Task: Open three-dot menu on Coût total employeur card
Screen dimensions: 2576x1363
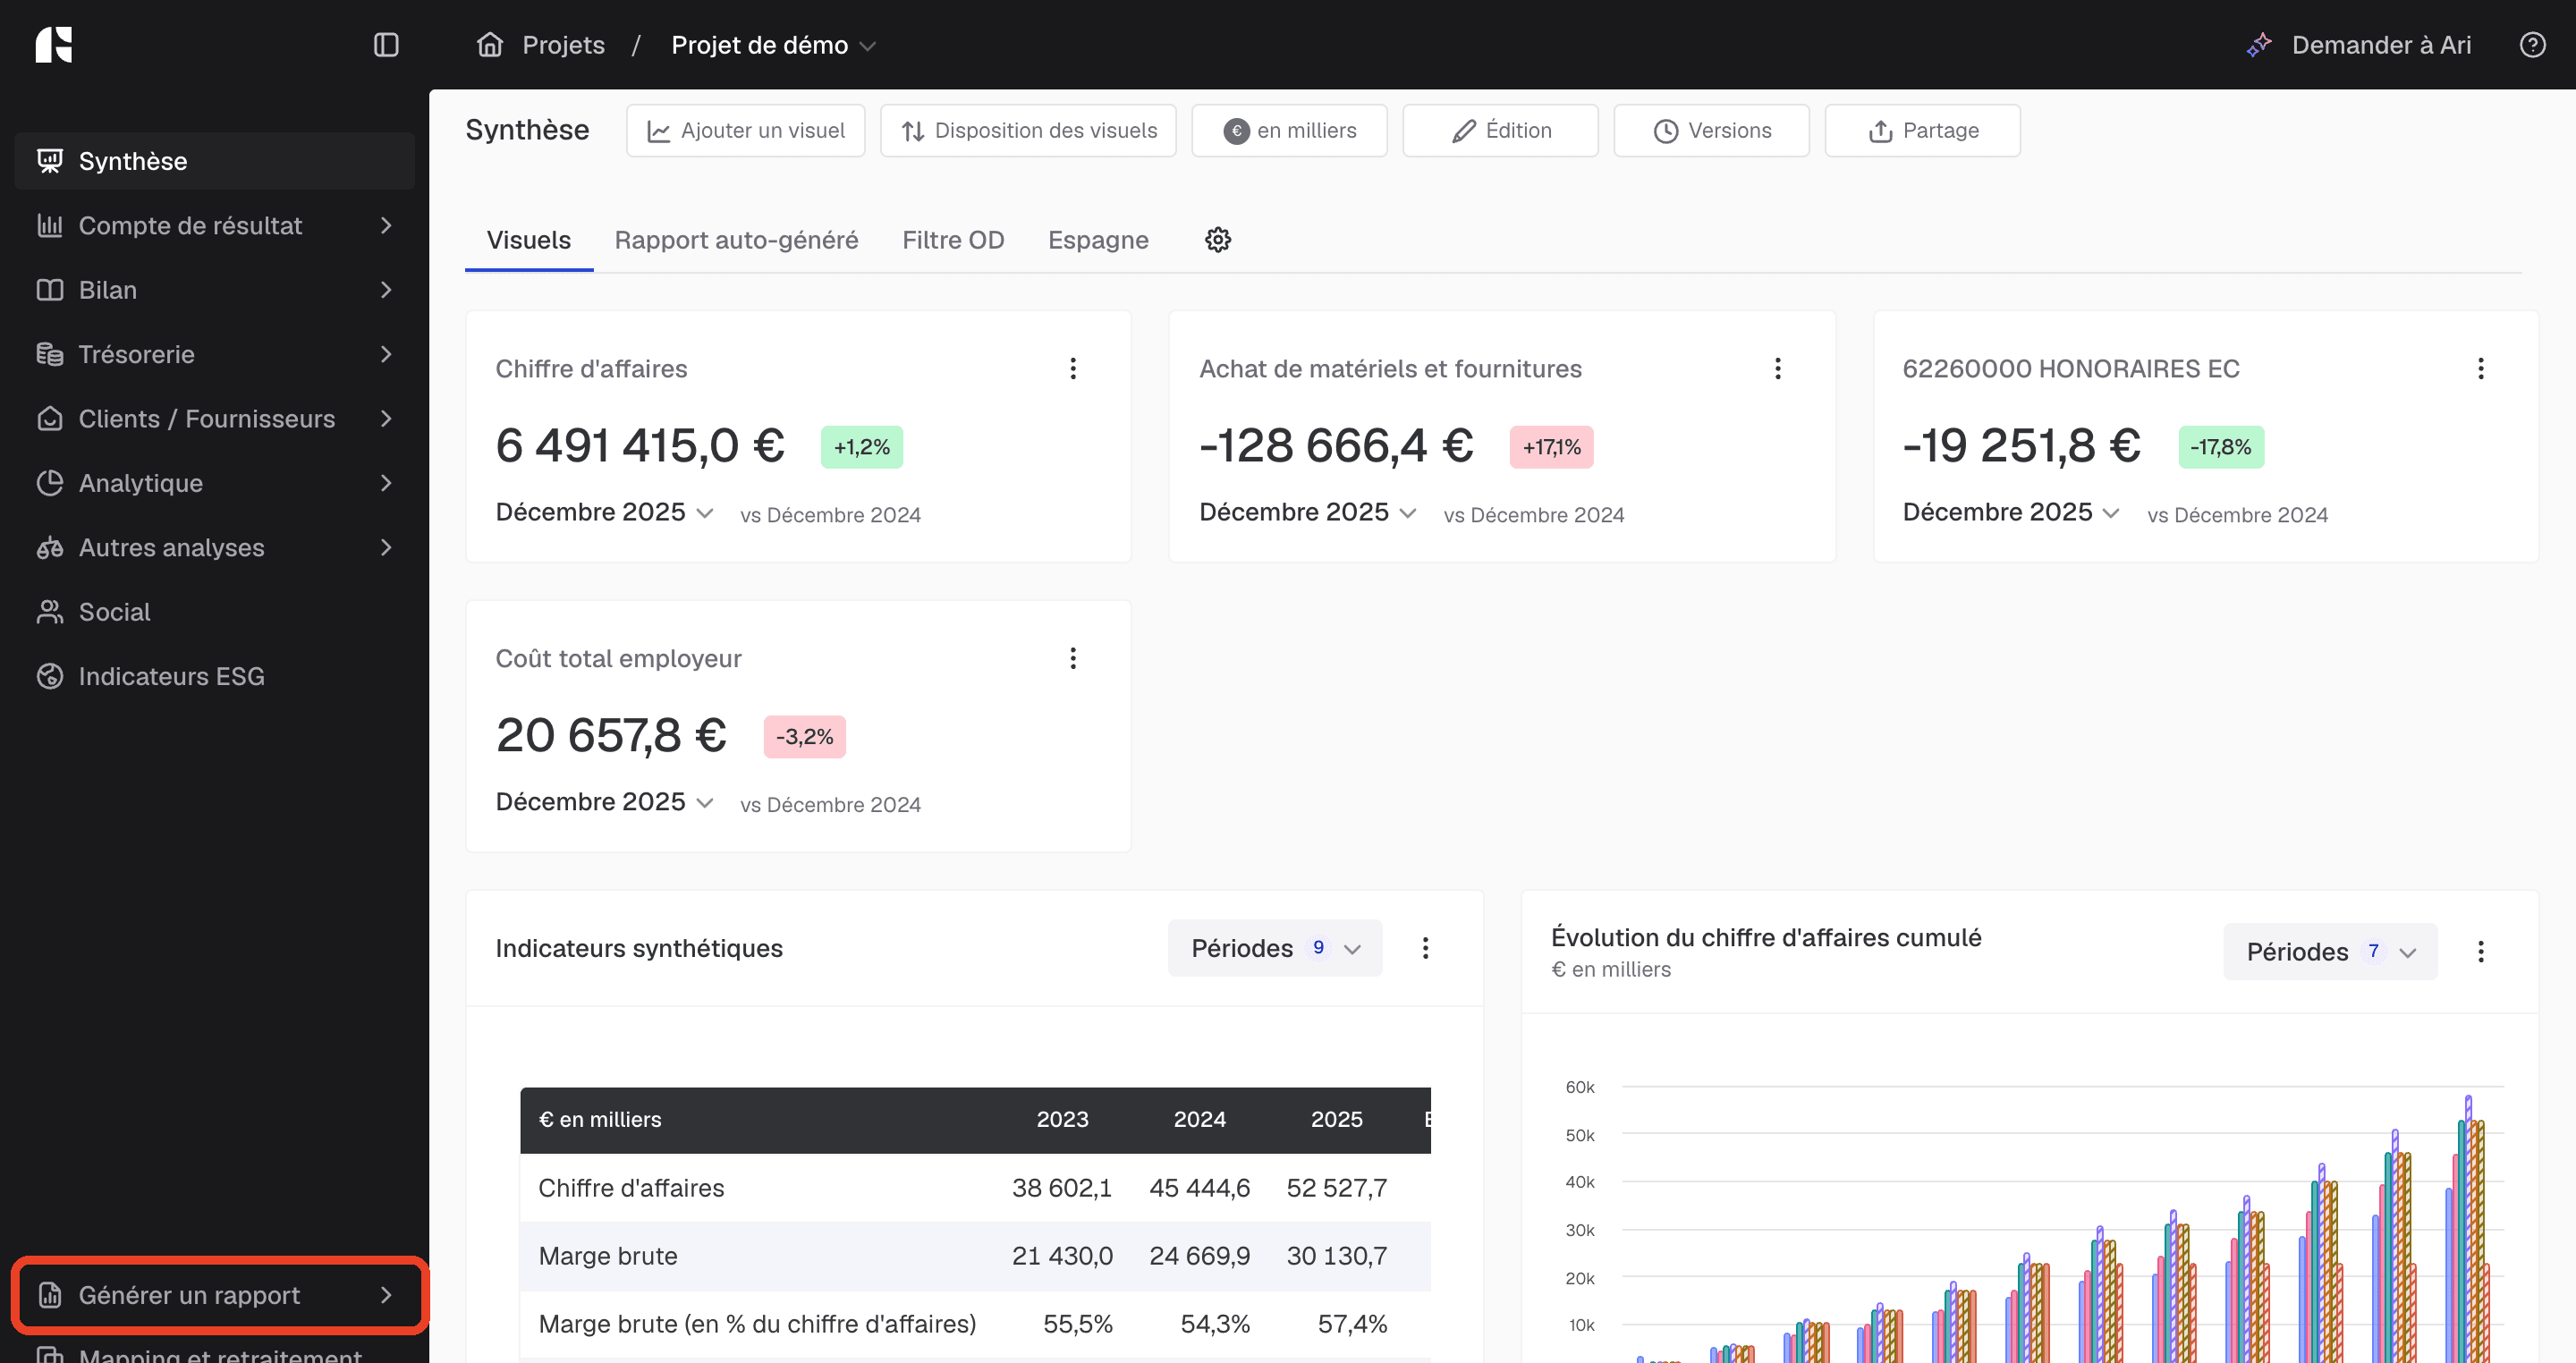Action: [1073, 658]
